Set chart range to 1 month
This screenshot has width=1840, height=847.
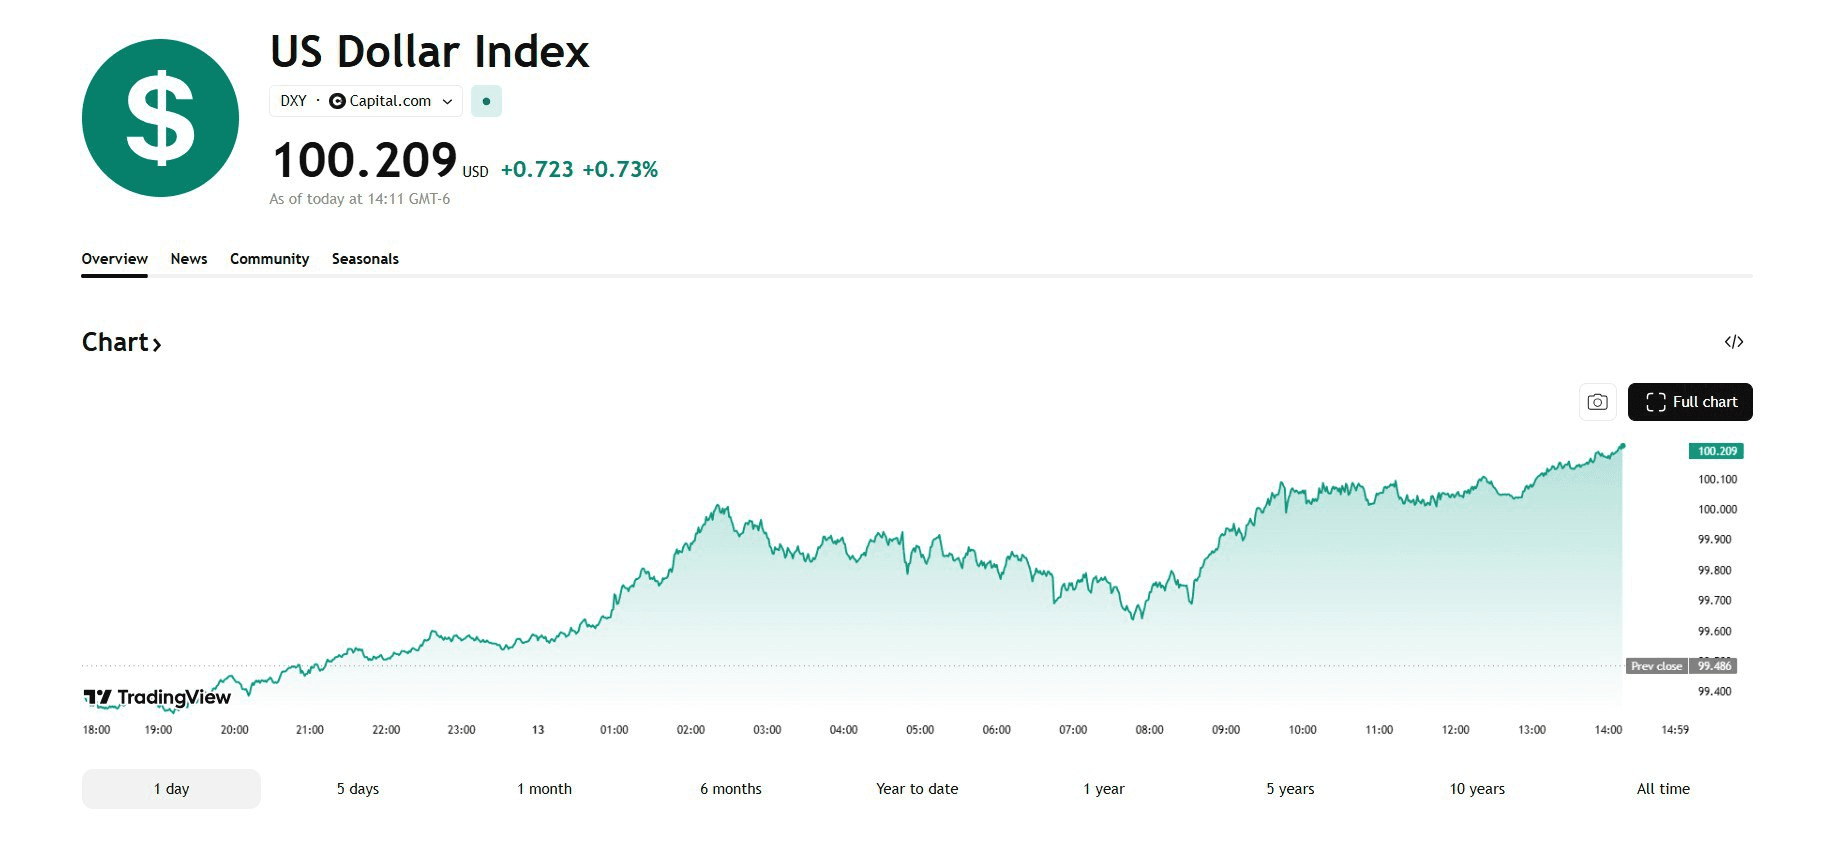point(544,789)
